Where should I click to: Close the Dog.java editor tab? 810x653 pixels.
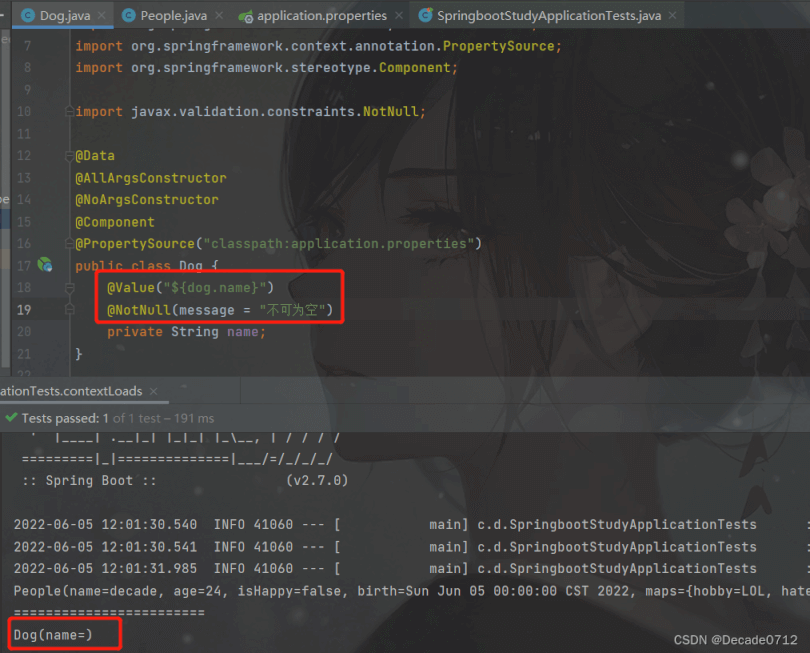103,16
